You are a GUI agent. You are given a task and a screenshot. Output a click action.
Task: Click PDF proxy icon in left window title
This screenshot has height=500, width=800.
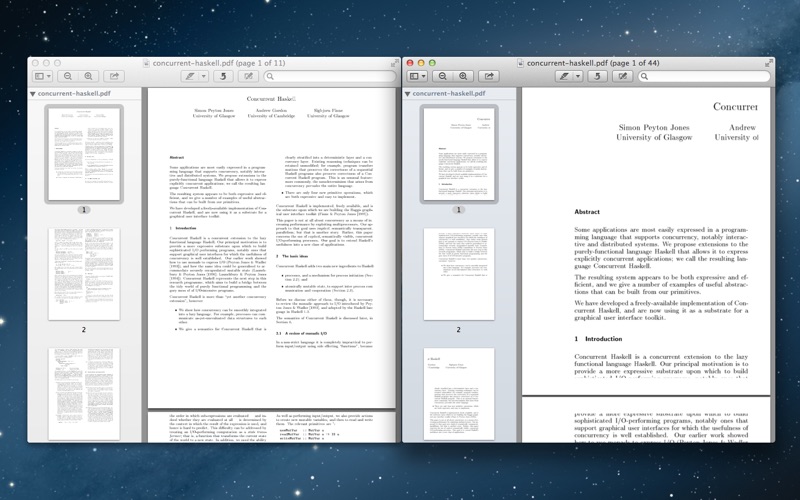coord(146,63)
